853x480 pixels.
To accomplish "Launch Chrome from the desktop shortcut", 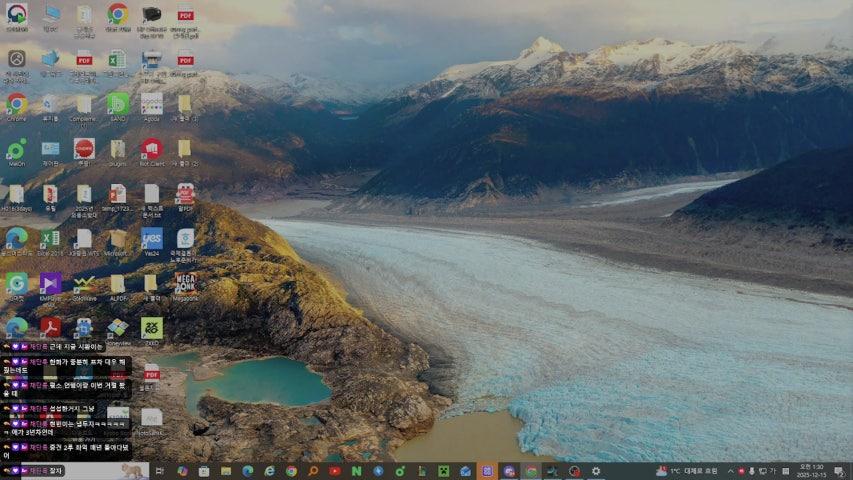I will 17,104.
